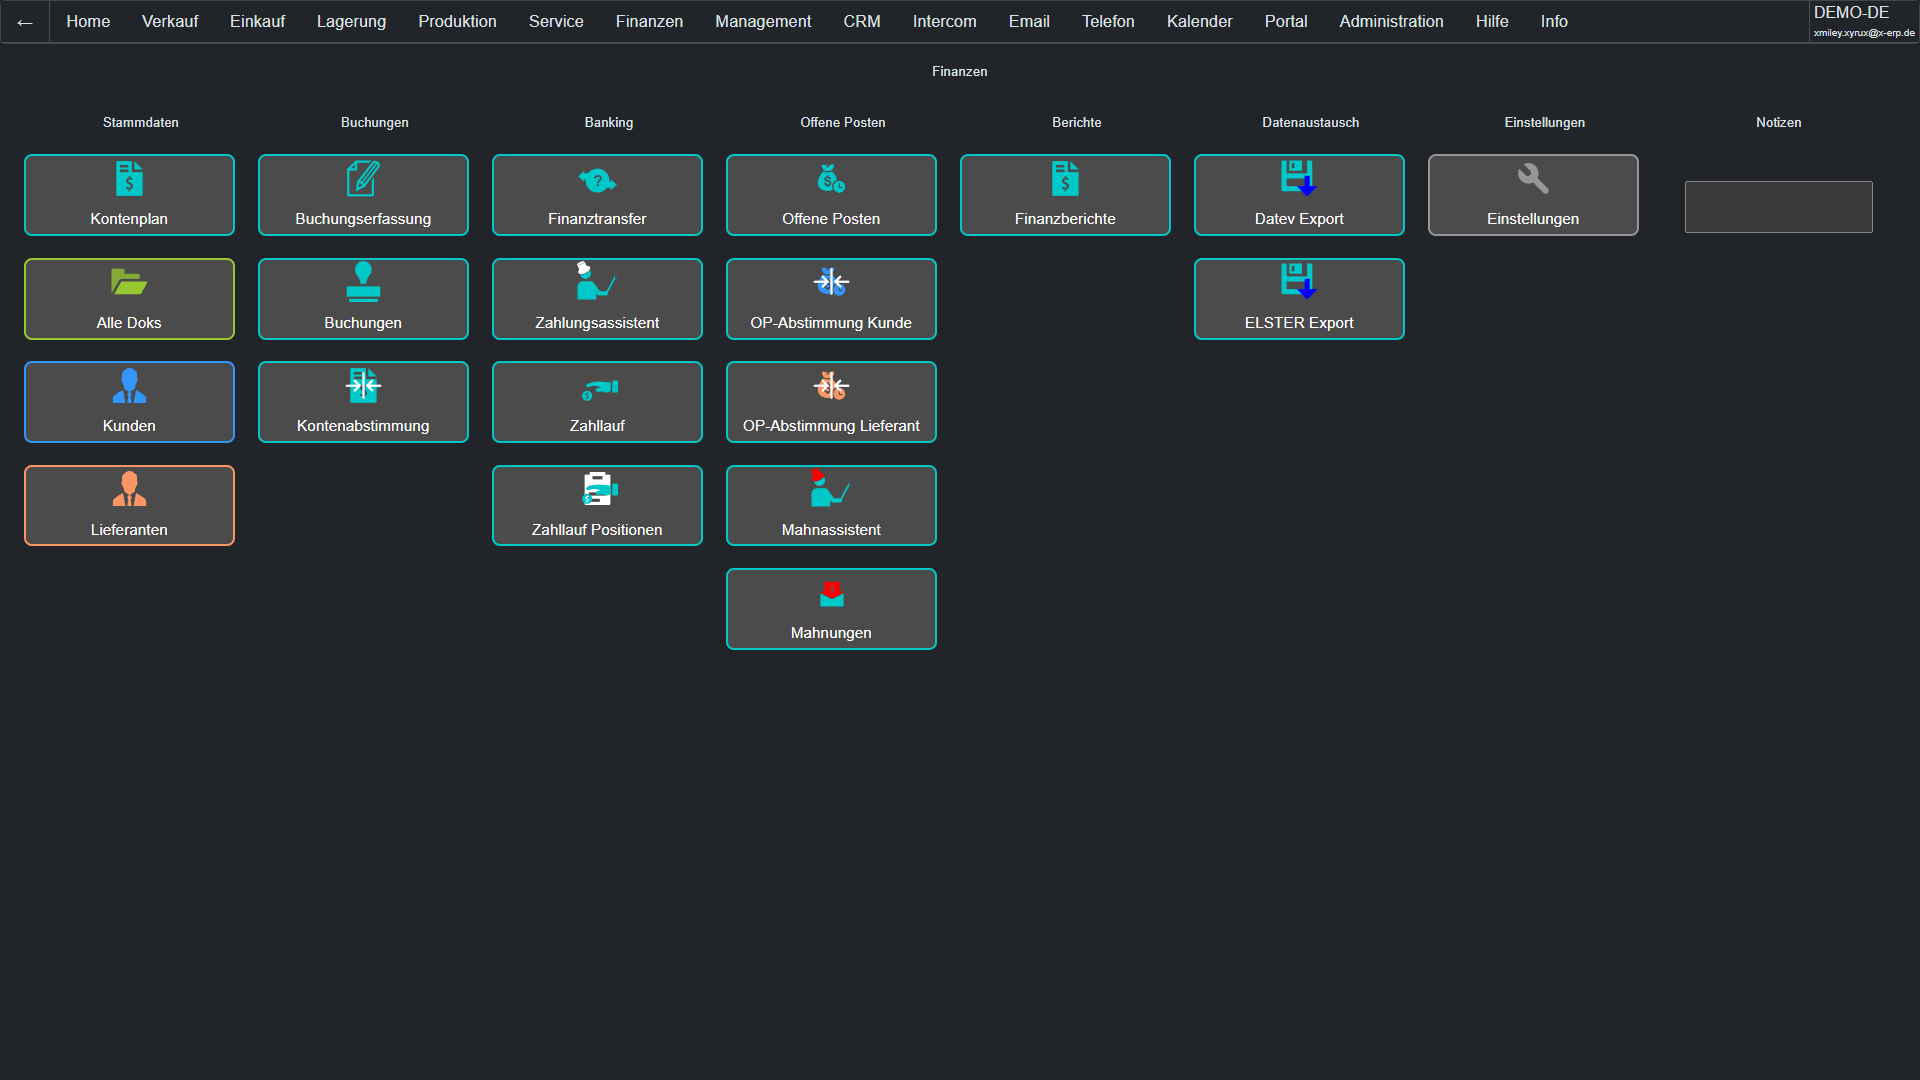Screen dimensions: 1920x1080
Task: Open the Mahnungen envelope tile
Action: [831, 609]
